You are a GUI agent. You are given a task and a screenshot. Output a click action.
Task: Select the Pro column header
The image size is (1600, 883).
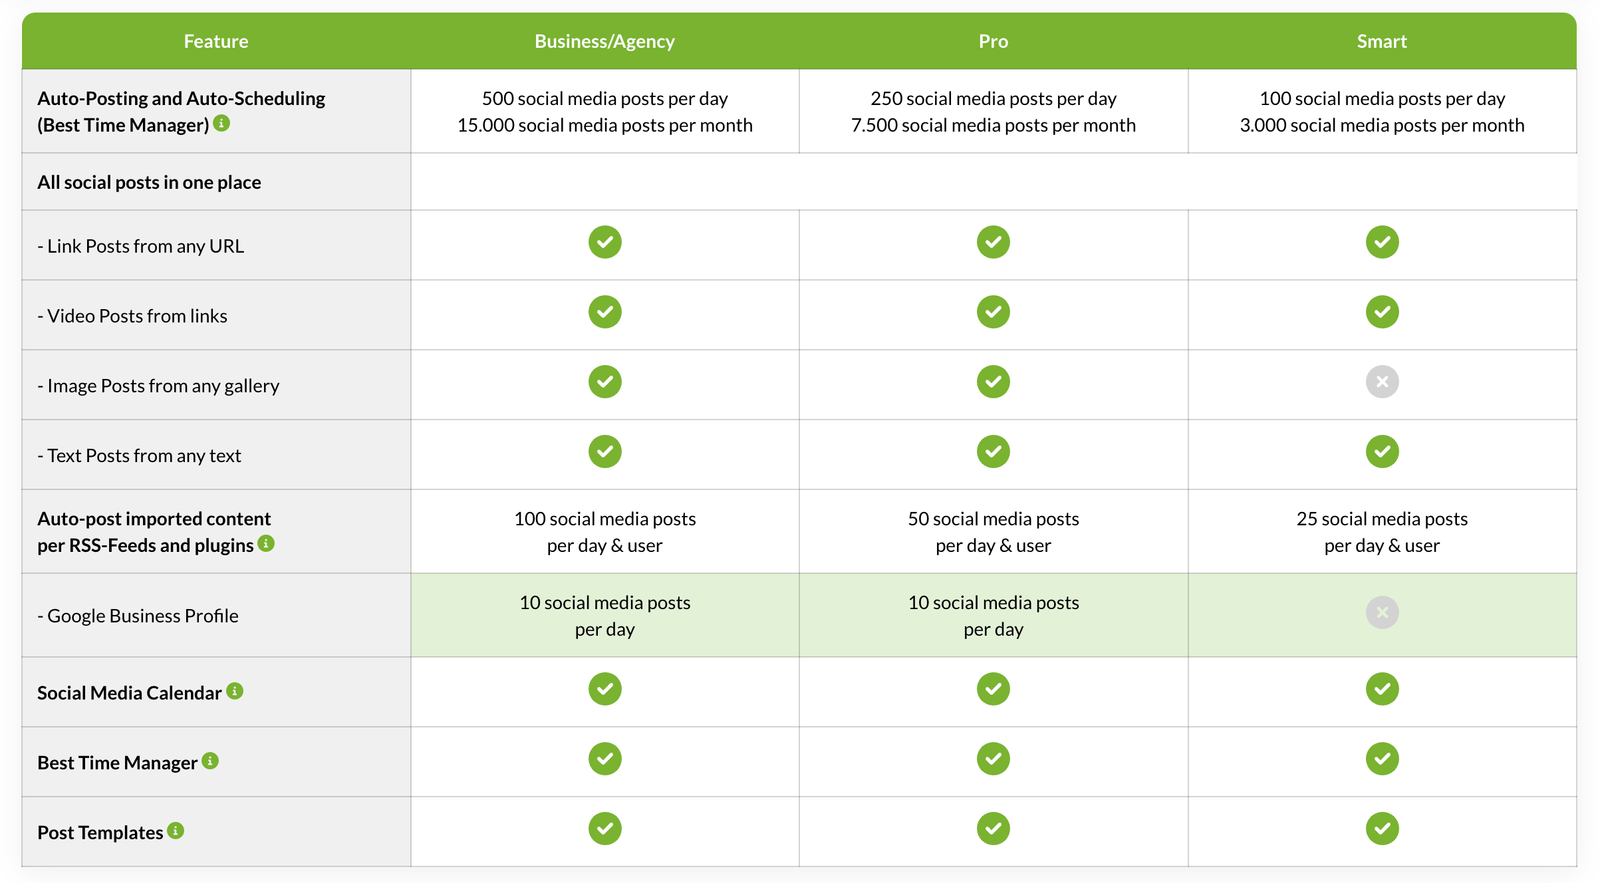click(993, 41)
